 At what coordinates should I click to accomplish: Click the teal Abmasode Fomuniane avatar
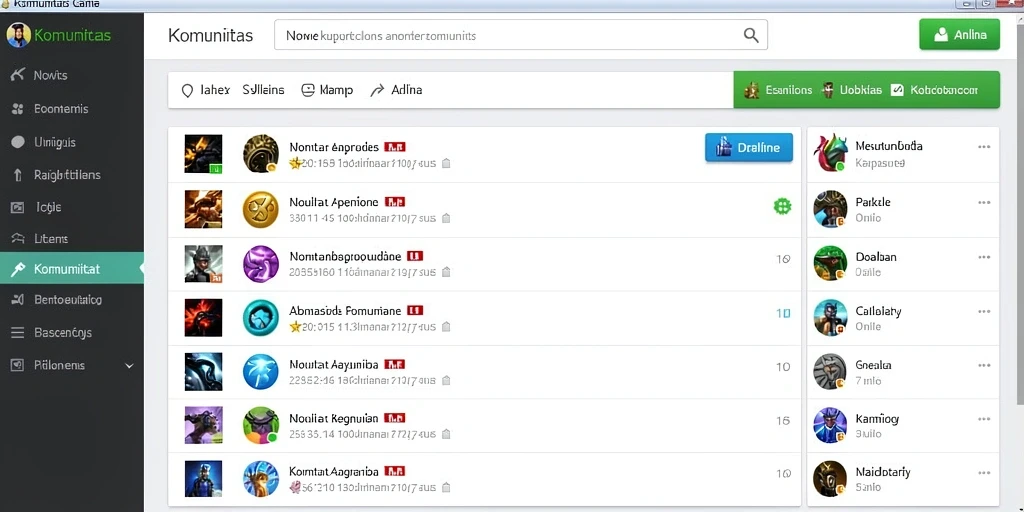click(x=261, y=318)
